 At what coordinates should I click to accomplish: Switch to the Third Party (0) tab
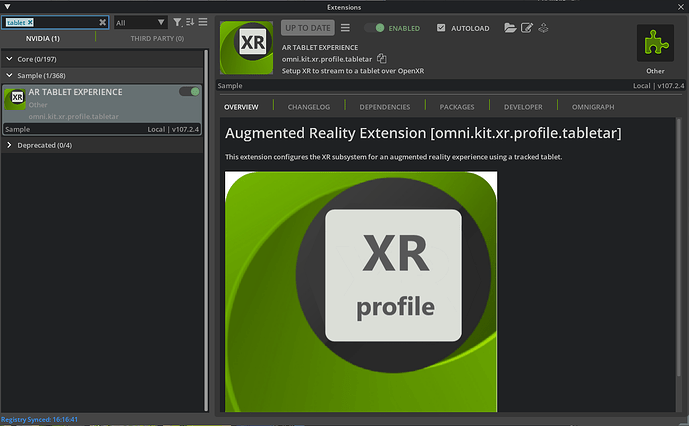pos(157,38)
